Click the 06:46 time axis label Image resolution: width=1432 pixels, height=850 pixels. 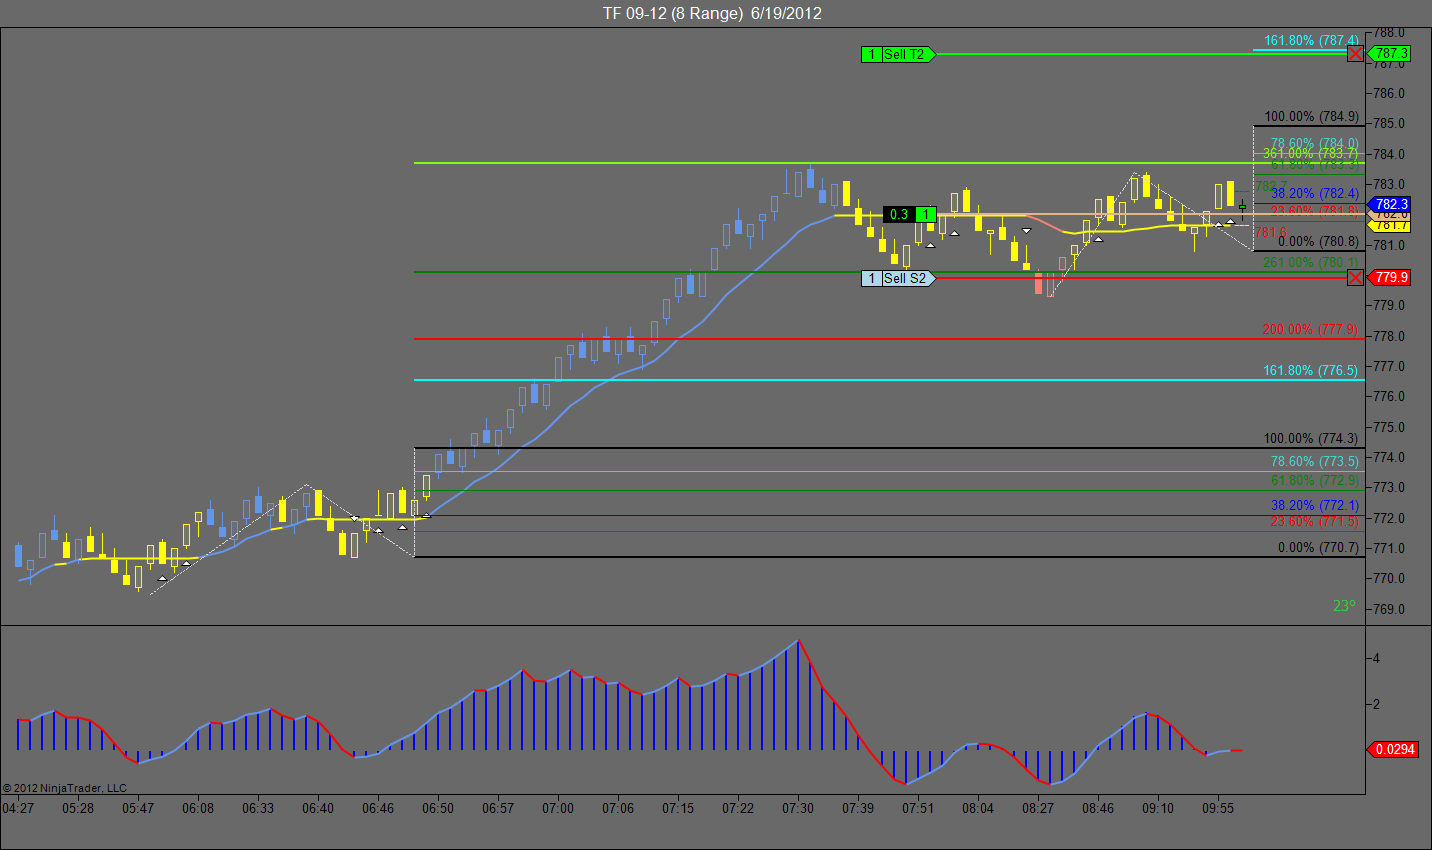pyautogui.click(x=378, y=808)
